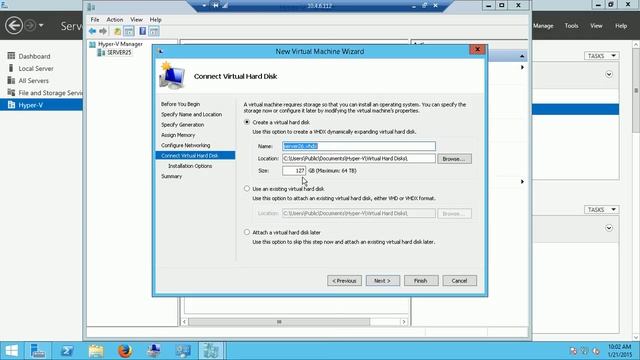Open Firefox from taskbar
The image size is (640, 360).
(125, 351)
